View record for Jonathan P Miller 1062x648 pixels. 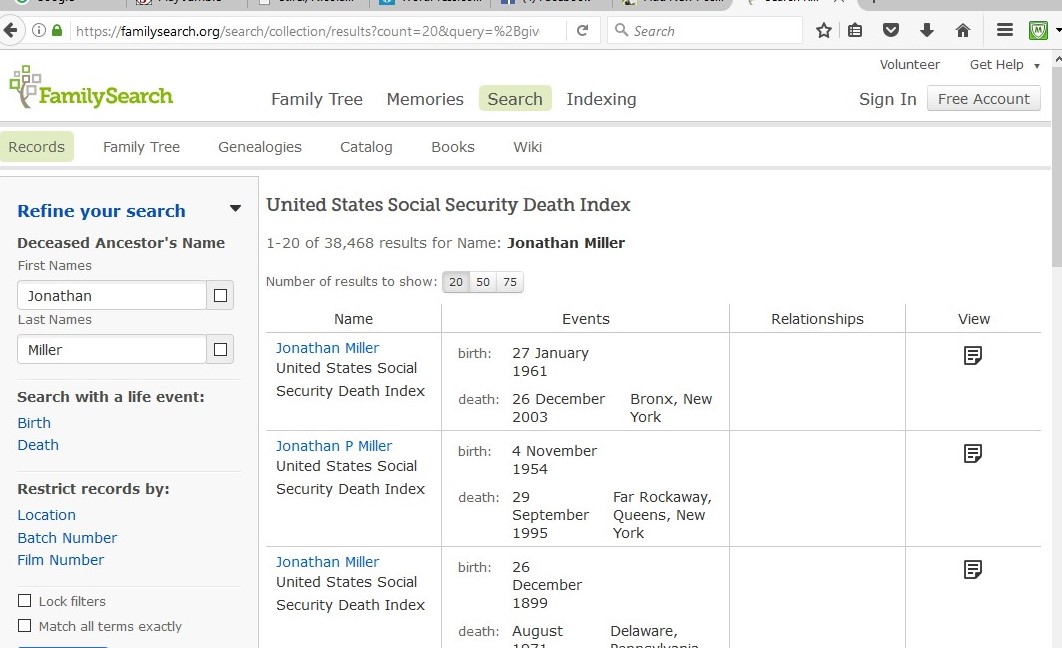click(973, 453)
